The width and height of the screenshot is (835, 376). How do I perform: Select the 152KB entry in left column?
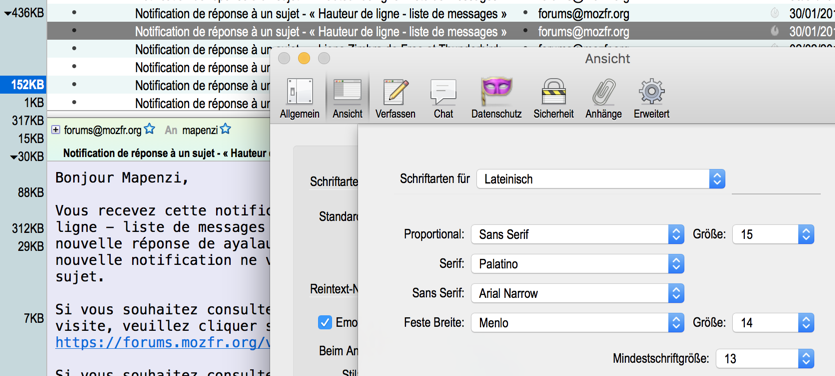[x=23, y=85]
